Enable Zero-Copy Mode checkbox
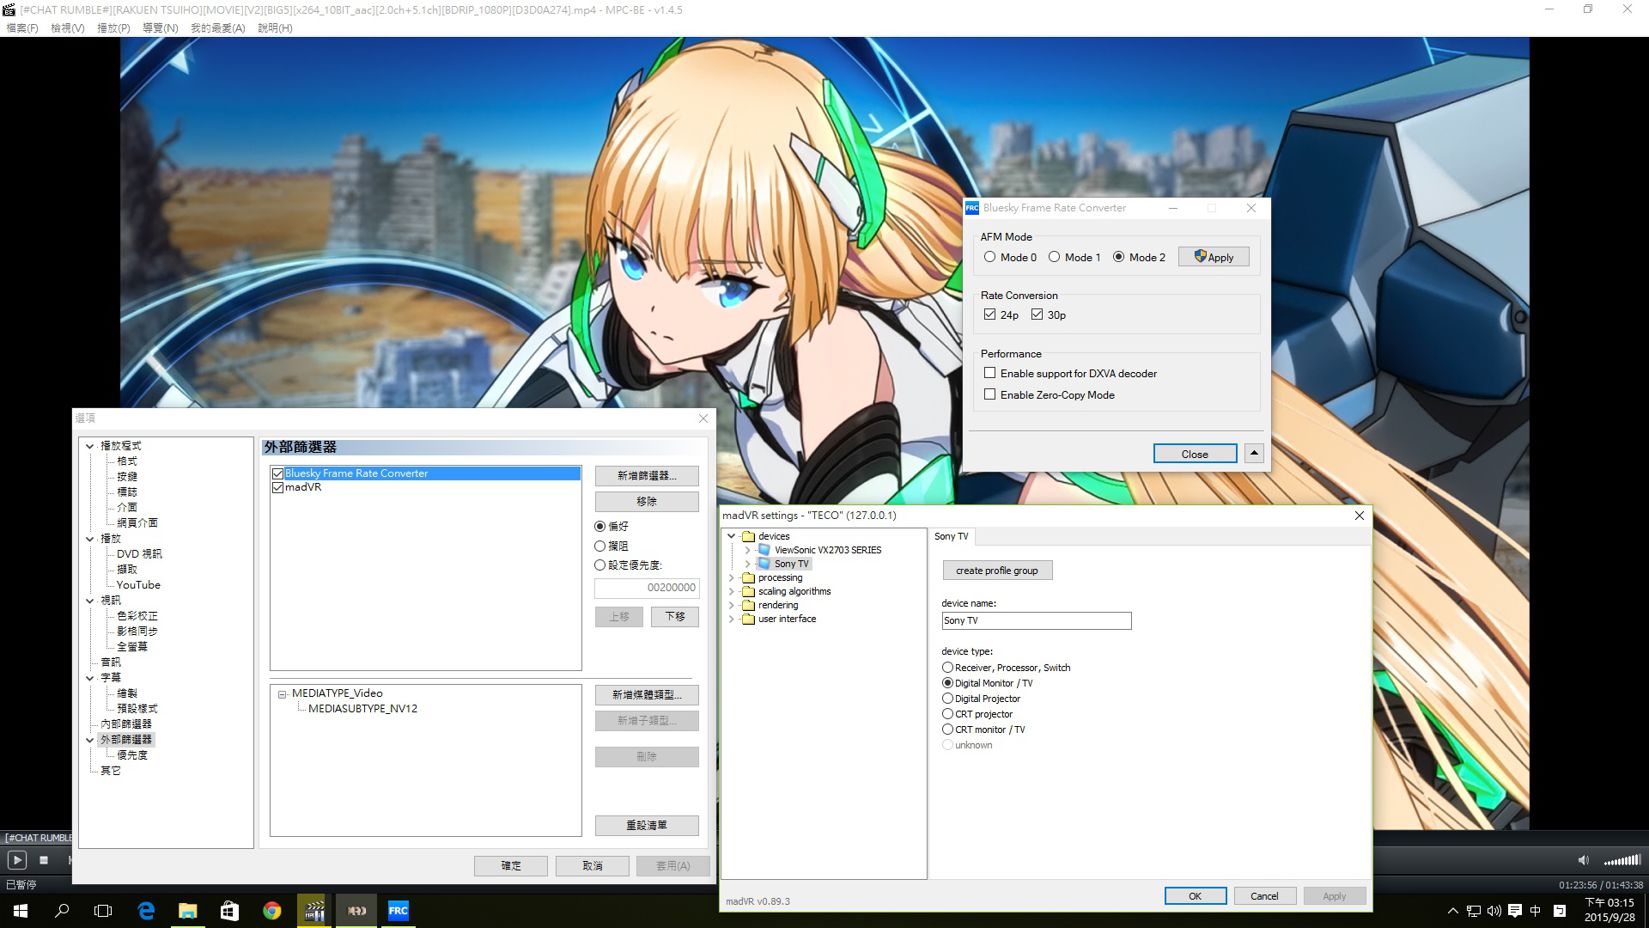 [990, 395]
